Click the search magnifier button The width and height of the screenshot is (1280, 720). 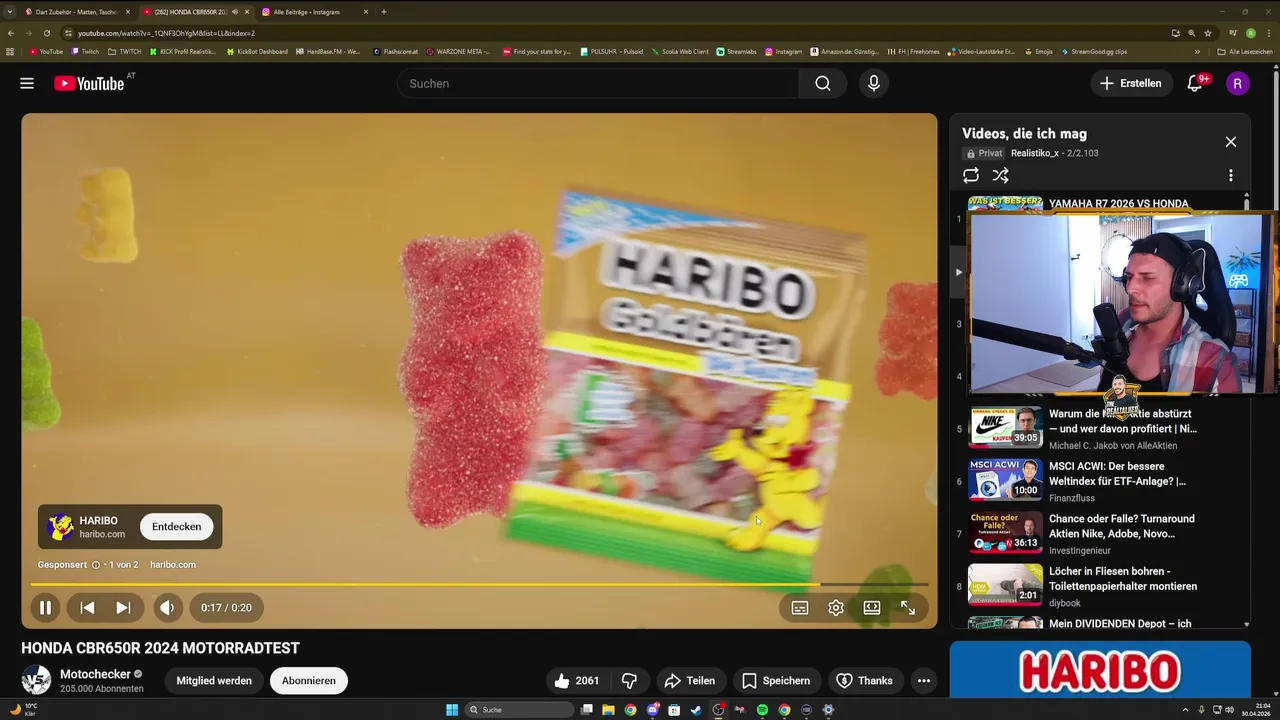pyautogui.click(x=823, y=83)
